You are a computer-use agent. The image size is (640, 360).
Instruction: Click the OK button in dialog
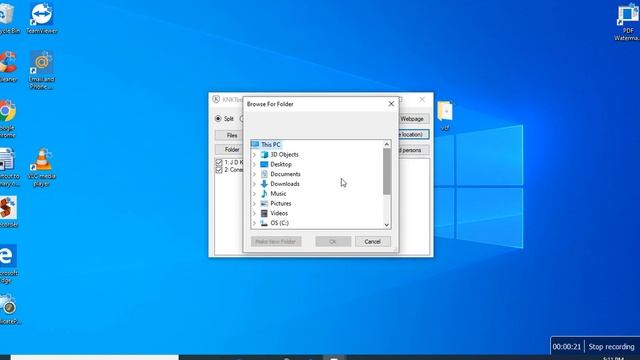coord(333,242)
